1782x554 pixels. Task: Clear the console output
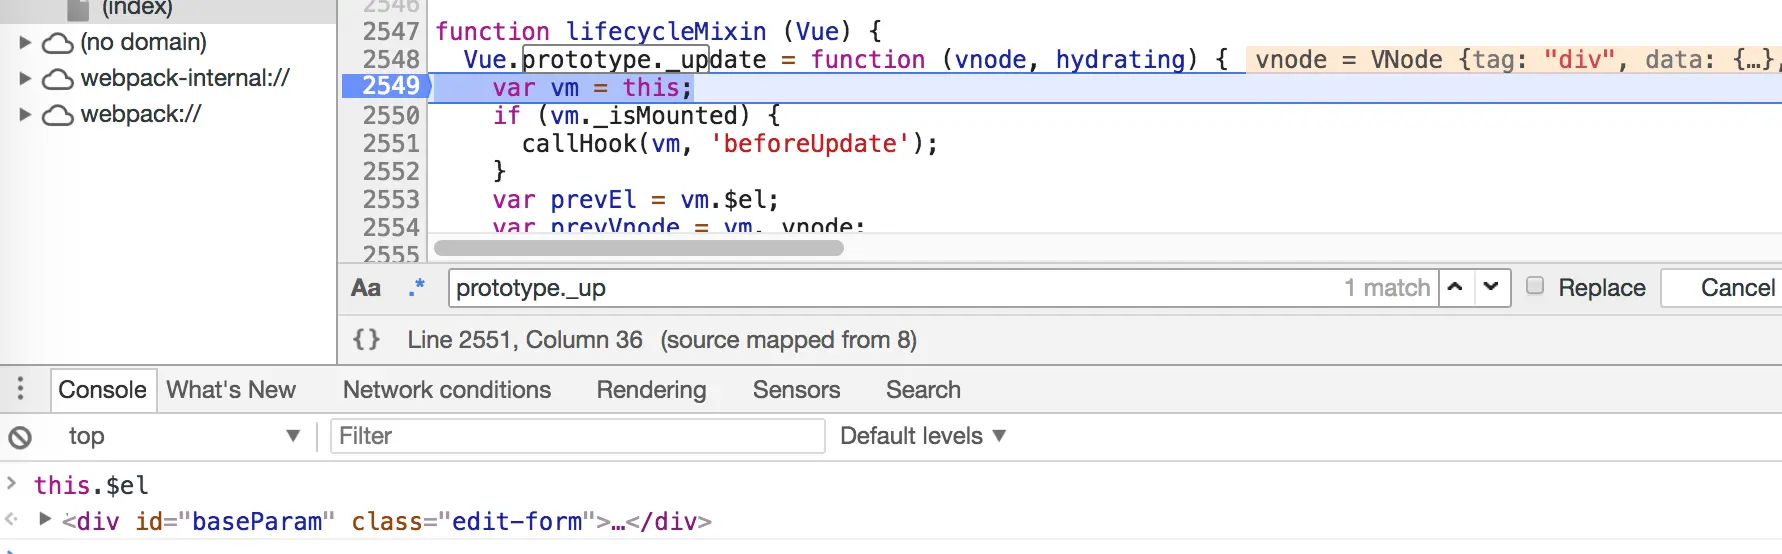tap(20, 437)
